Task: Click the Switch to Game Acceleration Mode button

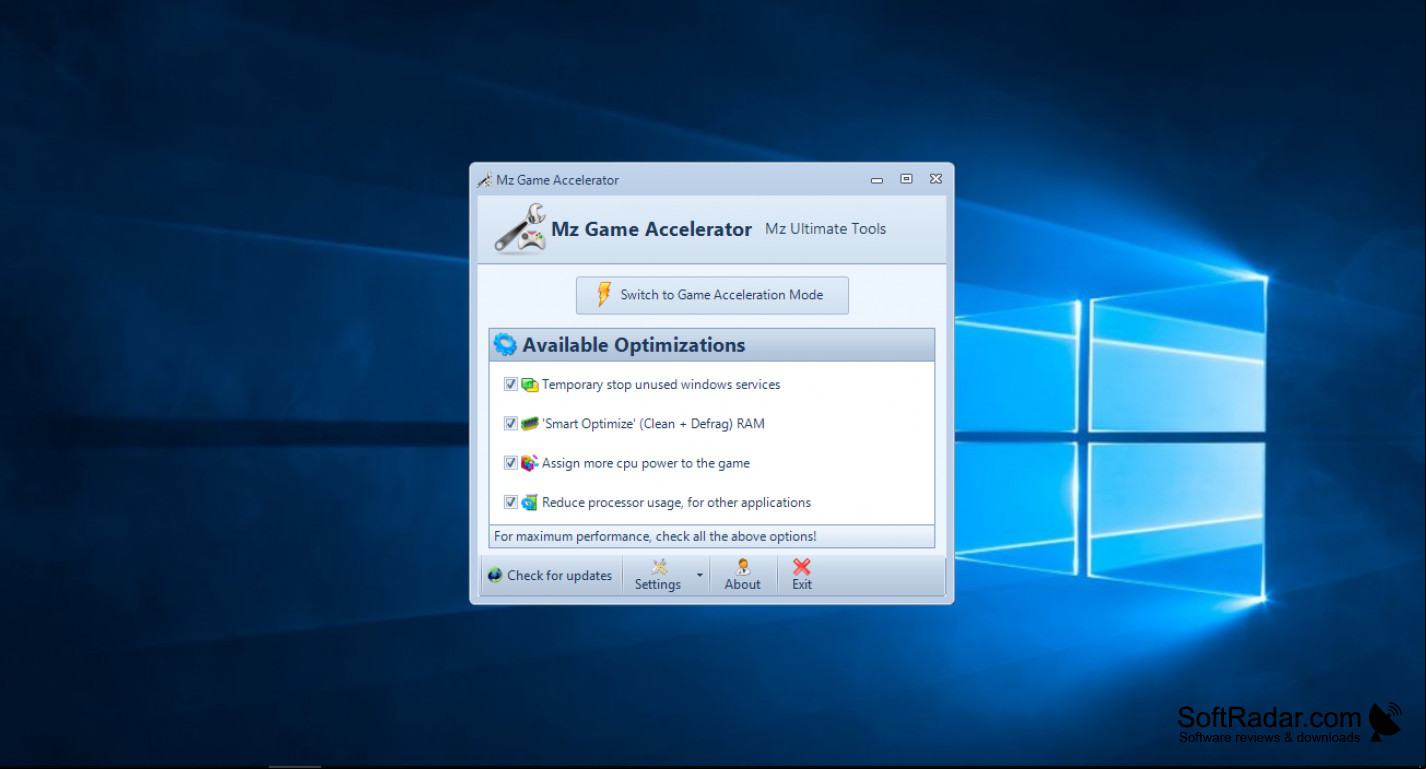Action: point(712,295)
